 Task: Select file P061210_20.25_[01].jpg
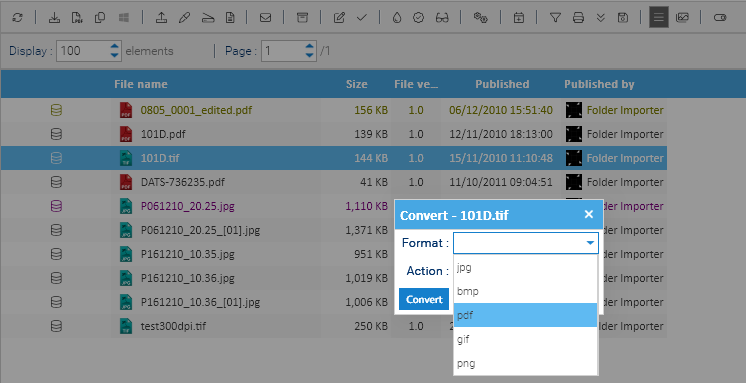coord(200,230)
